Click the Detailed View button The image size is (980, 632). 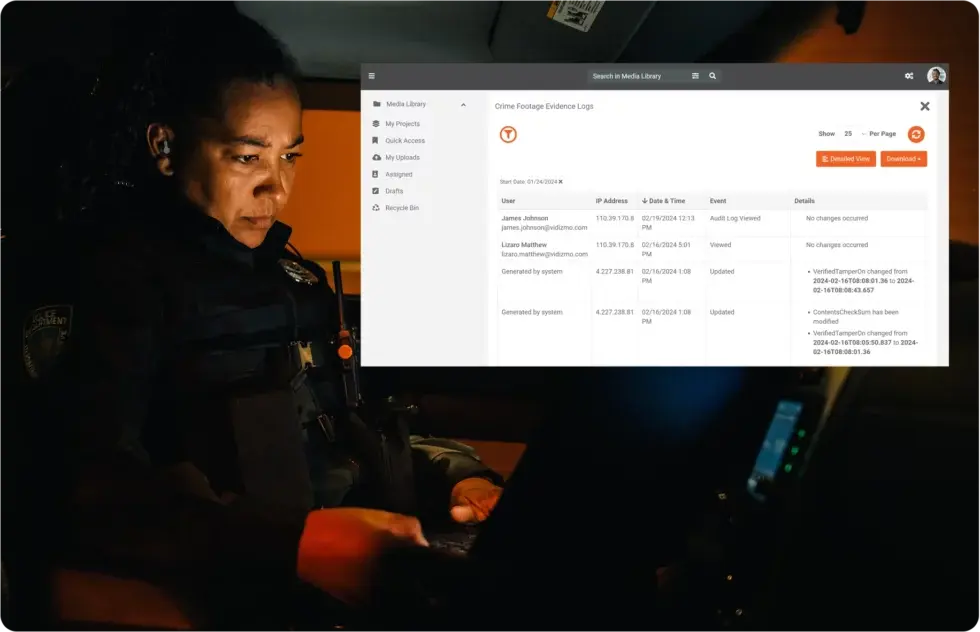tap(845, 159)
